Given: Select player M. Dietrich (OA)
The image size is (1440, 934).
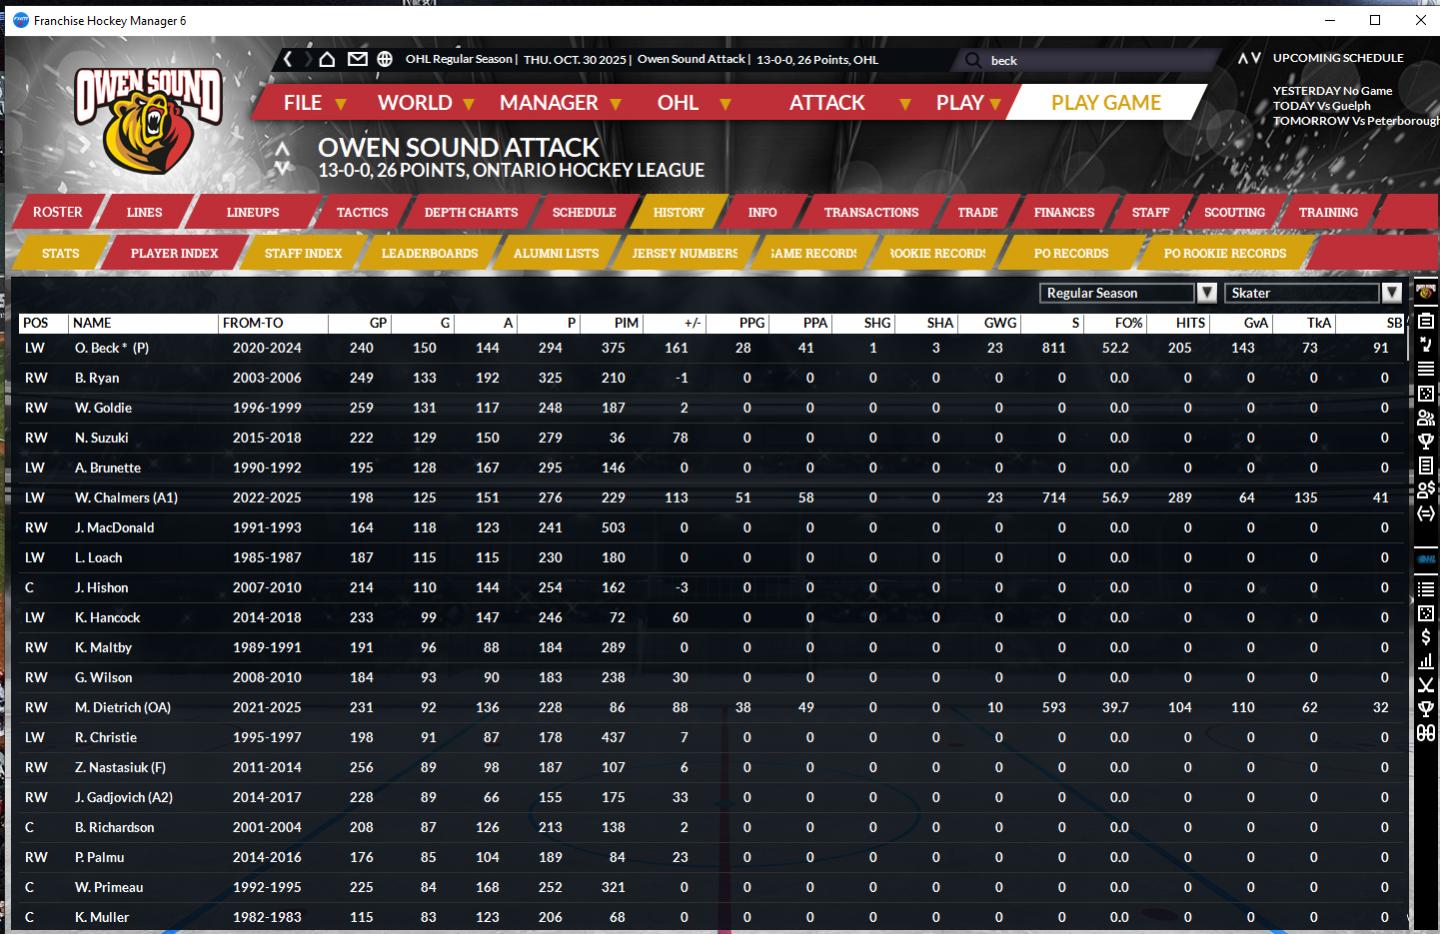Looking at the screenshot, I should click(123, 708).
